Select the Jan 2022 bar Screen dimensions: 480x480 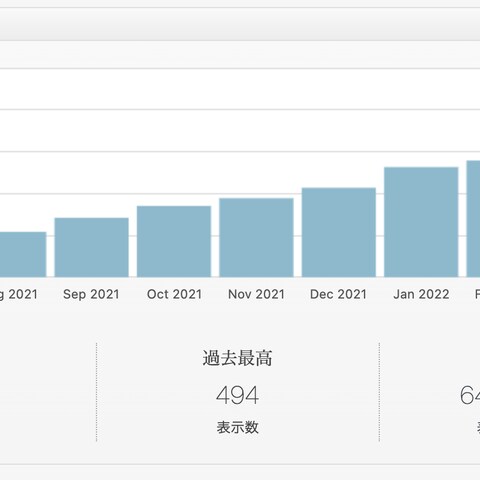[421, 222]
